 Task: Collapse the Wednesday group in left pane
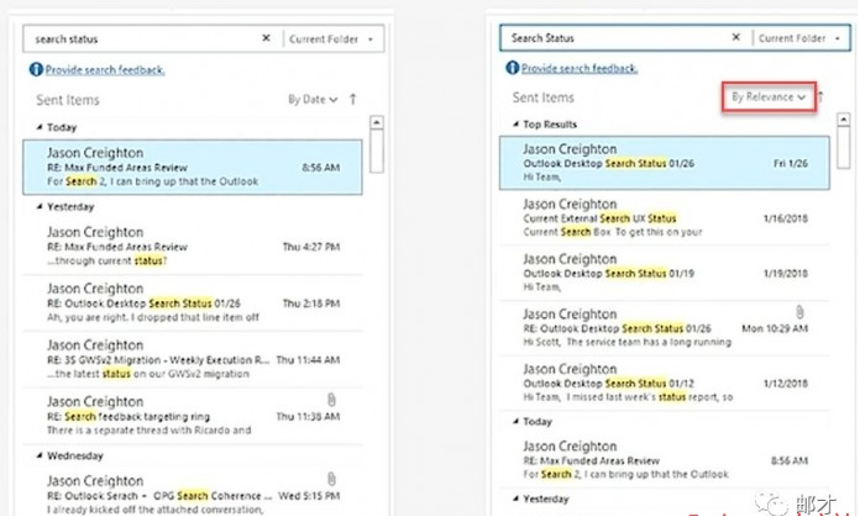(39, 455)
